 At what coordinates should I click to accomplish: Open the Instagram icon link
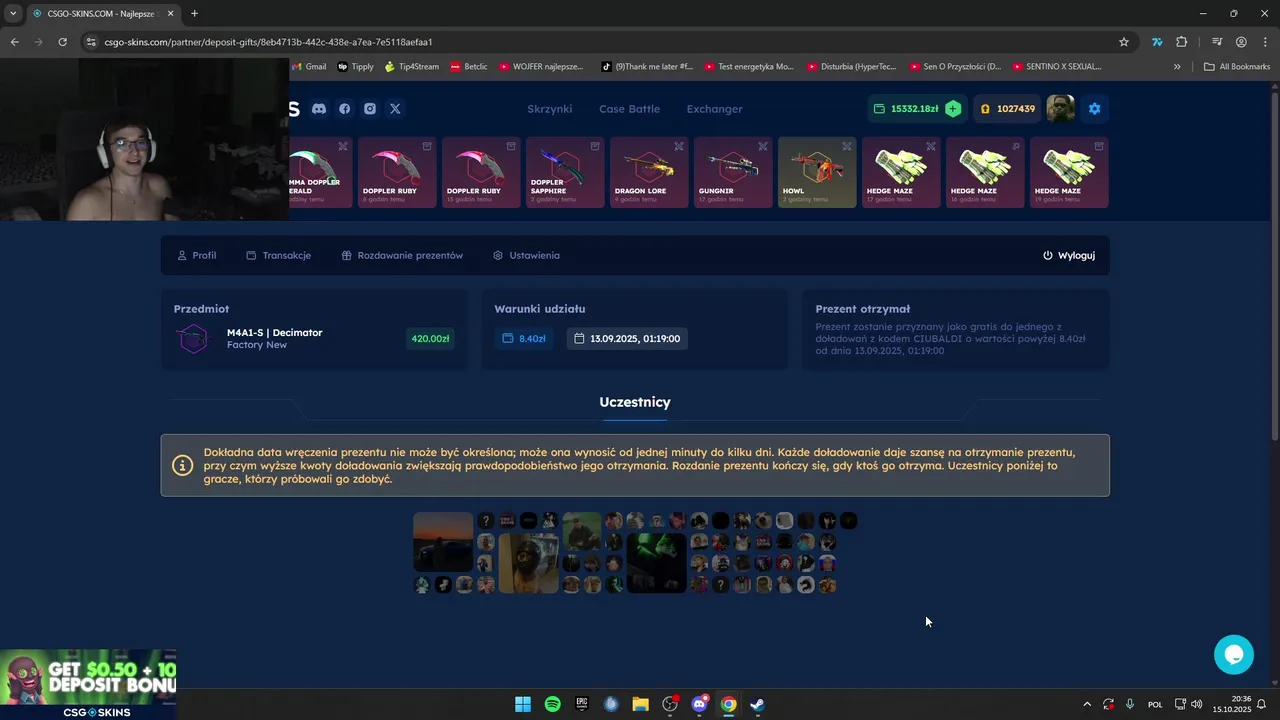(x=370, y=109)
